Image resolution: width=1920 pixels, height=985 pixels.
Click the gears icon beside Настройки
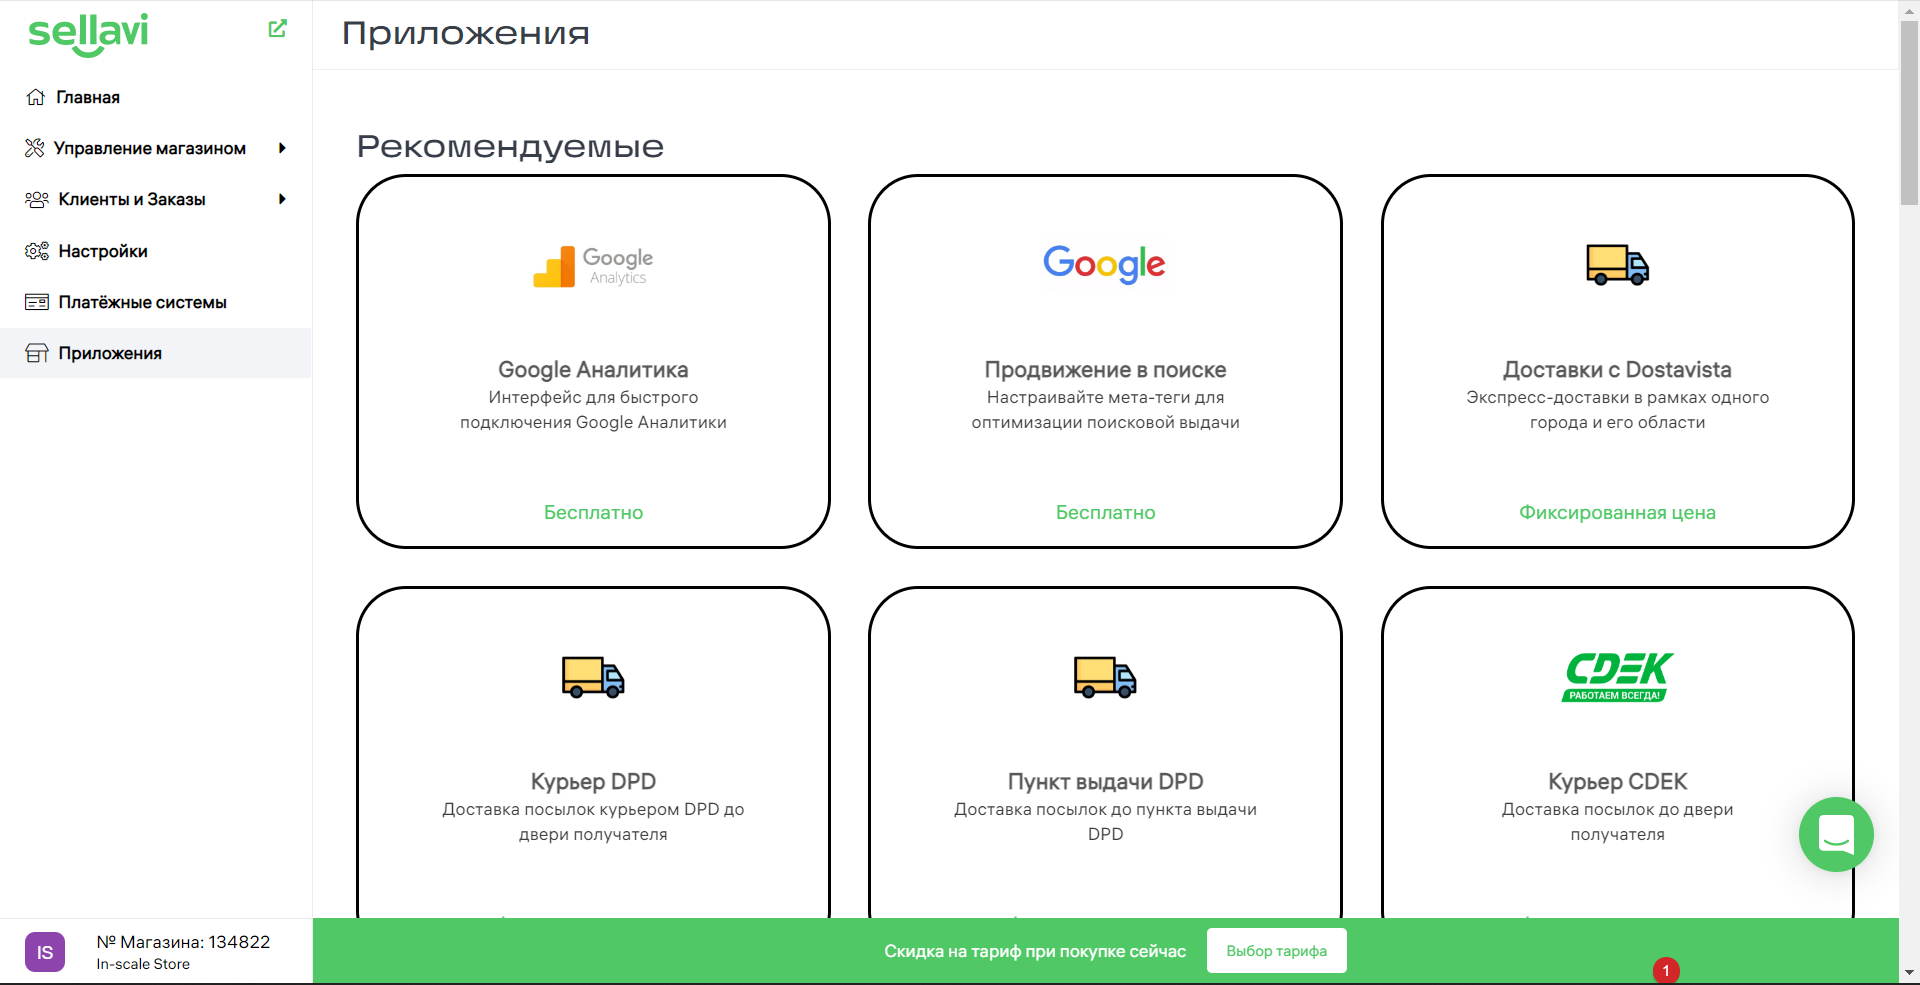37,251
